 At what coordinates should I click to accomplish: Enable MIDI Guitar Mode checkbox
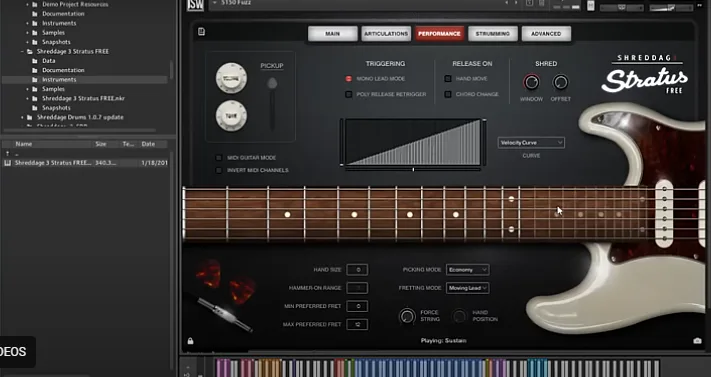[219, 158]
